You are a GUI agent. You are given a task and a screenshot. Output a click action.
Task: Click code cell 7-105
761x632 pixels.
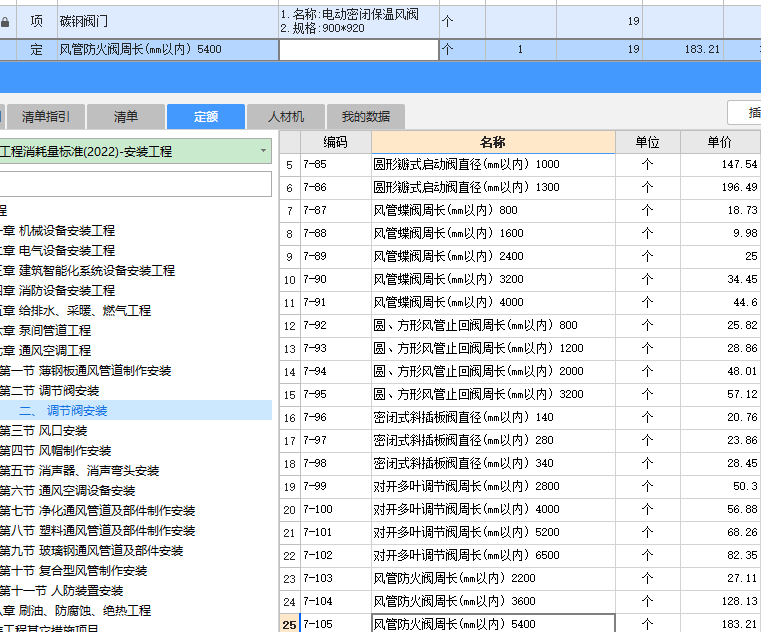coord(336,623)
